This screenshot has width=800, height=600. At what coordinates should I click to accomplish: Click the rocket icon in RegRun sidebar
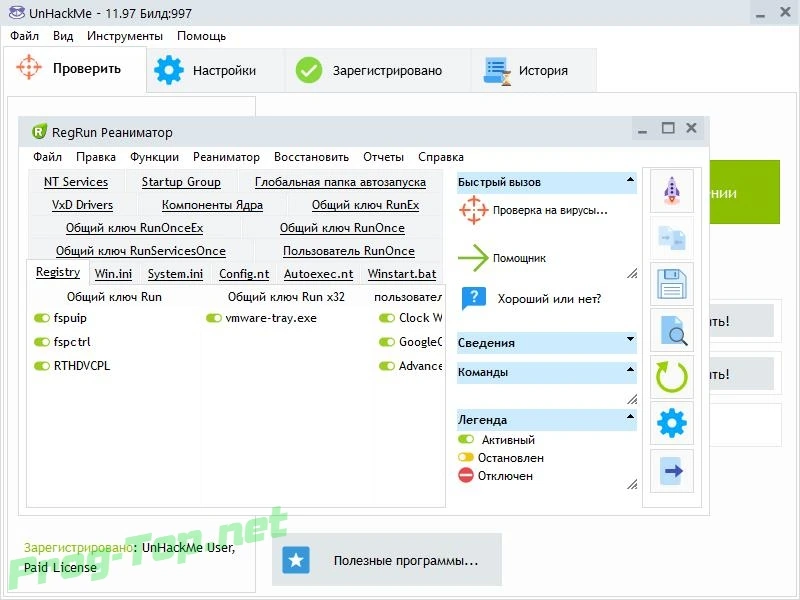coord(671,191)
